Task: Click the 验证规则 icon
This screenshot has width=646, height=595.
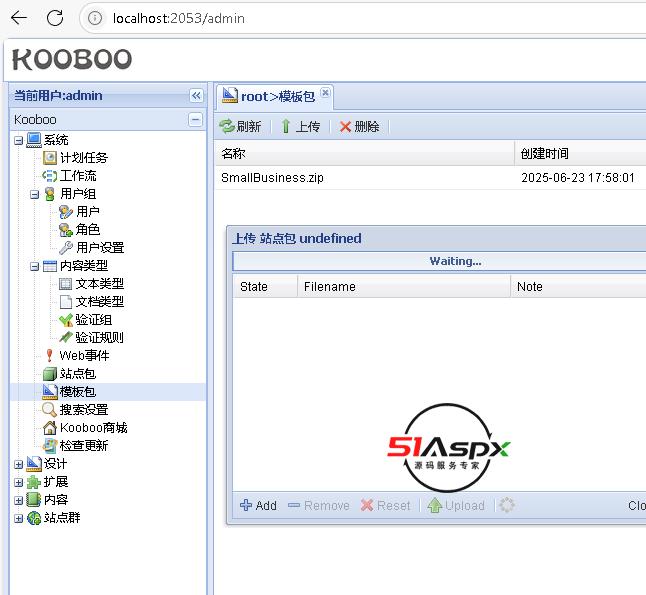Action: coord(66,337)
